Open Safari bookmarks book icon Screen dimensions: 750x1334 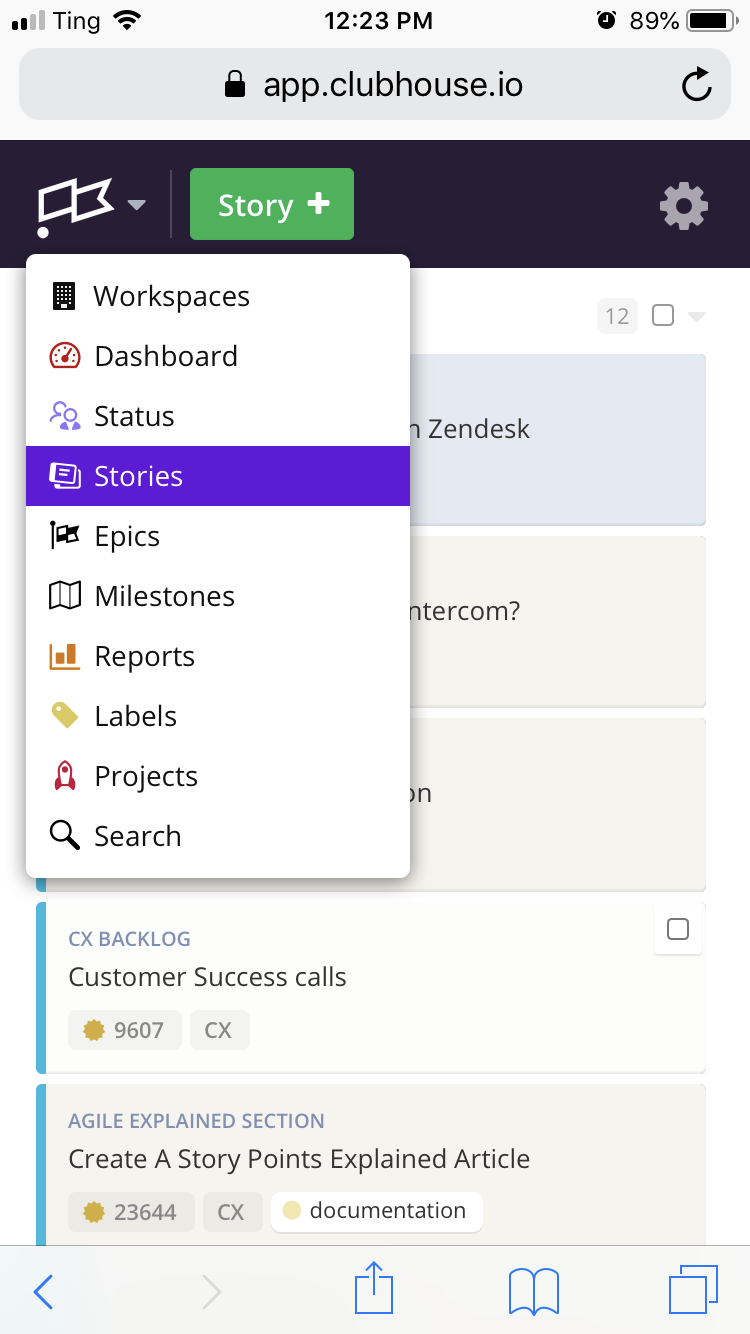pyautogui.click(x=533, y=1291)
